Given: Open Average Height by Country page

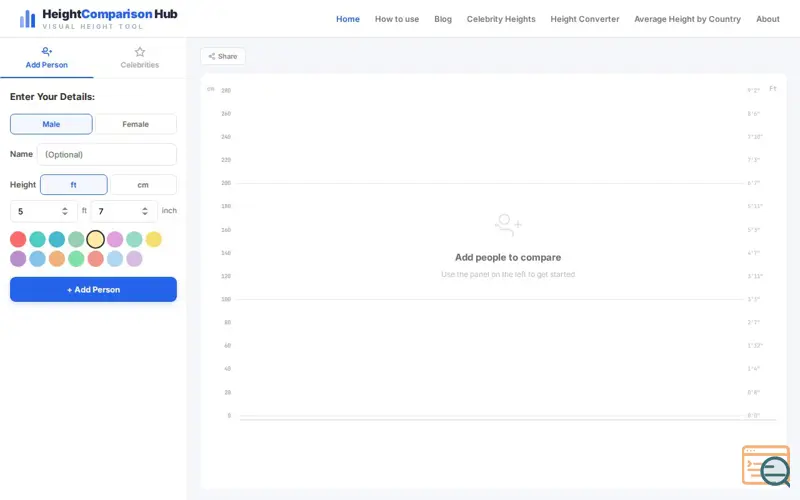Looking at the screenshot, I should [687, 19].
